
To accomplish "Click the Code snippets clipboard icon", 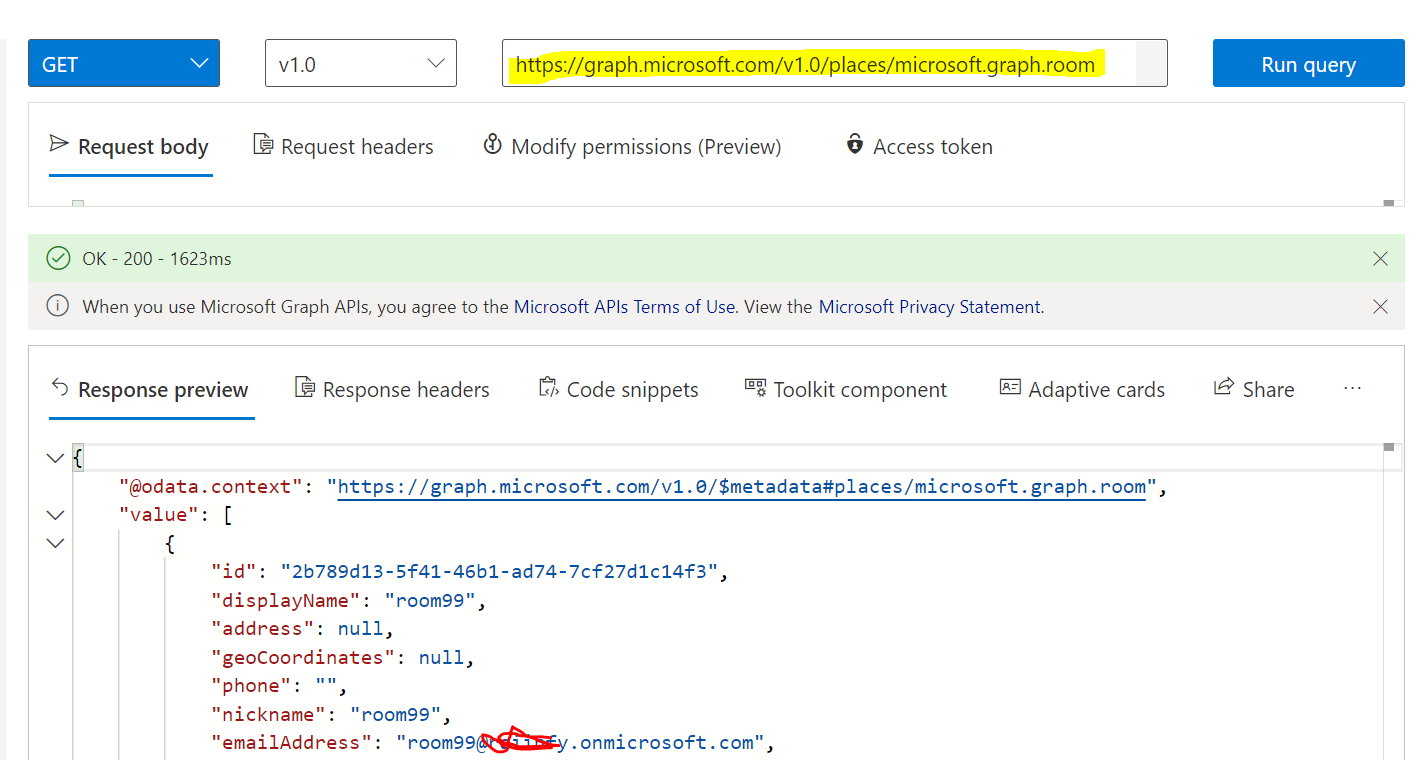I will 548,388.
